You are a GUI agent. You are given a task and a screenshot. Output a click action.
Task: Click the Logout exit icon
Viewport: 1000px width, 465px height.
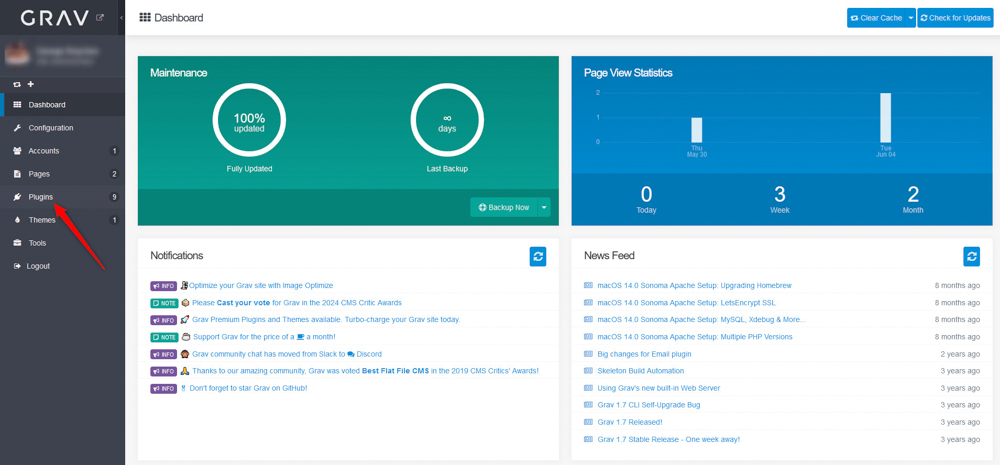point(17,266)
